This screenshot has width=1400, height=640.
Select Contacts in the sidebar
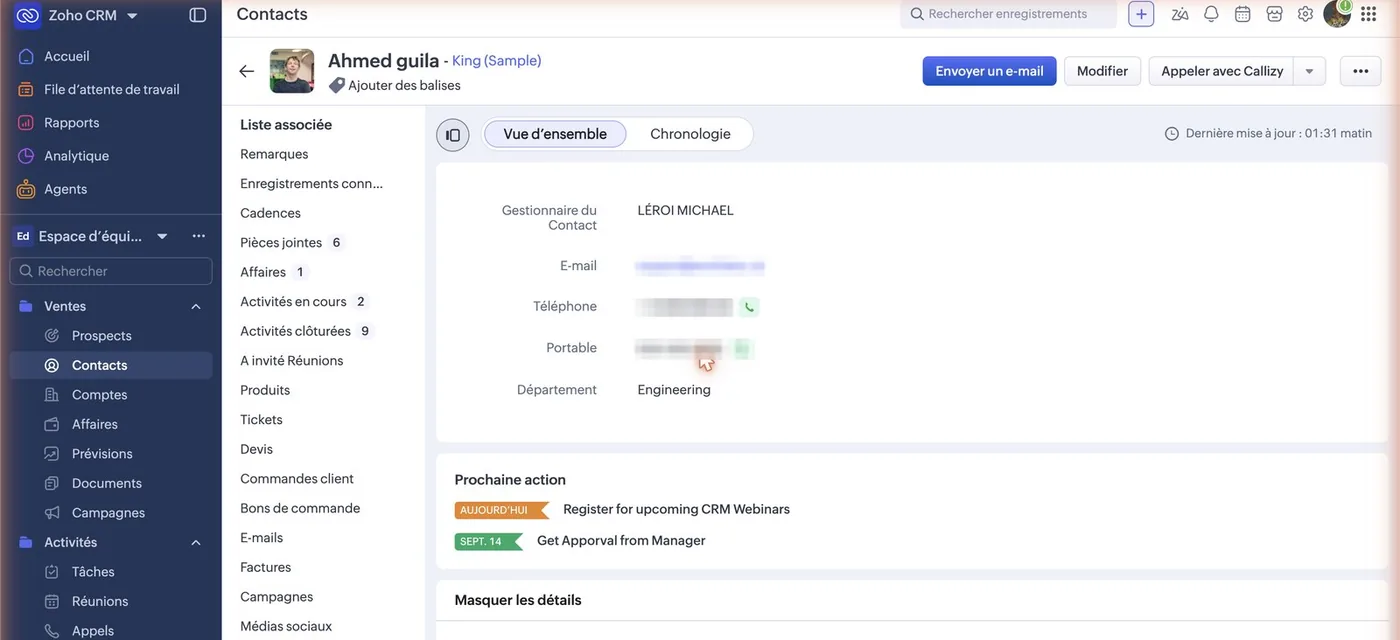pyautogui.click(x=99, y=365)
